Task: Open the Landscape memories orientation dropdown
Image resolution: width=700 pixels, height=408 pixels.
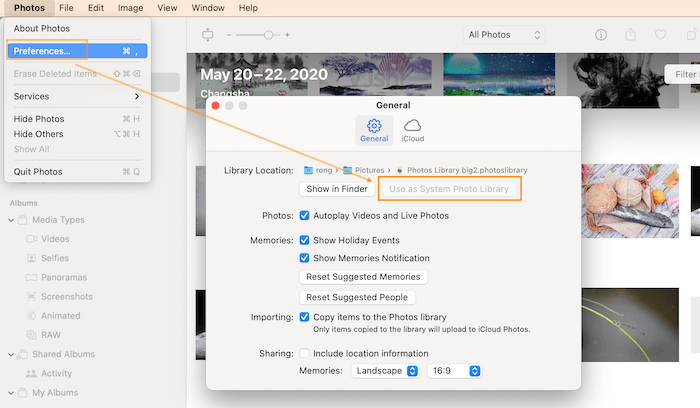Action: tap(385, 371)
